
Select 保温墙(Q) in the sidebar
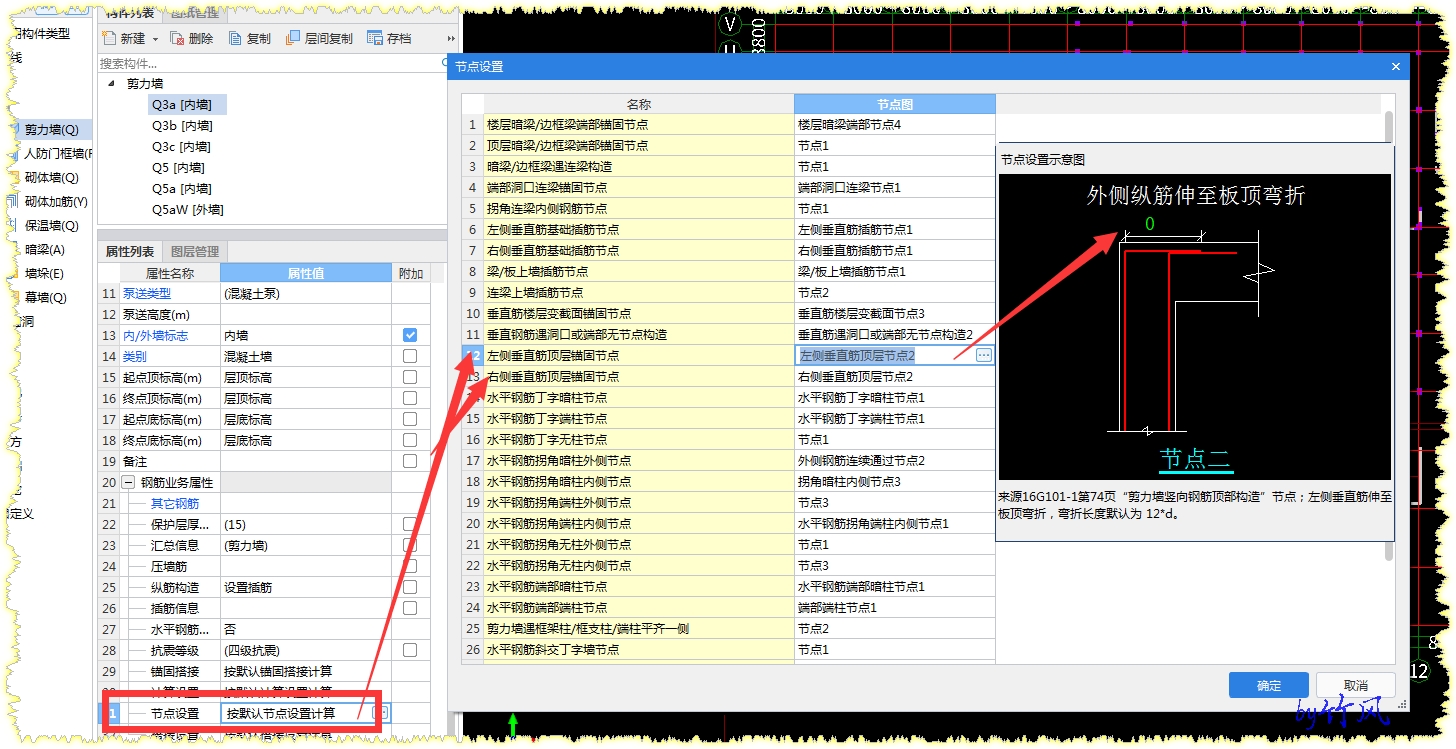coord(51,226)
